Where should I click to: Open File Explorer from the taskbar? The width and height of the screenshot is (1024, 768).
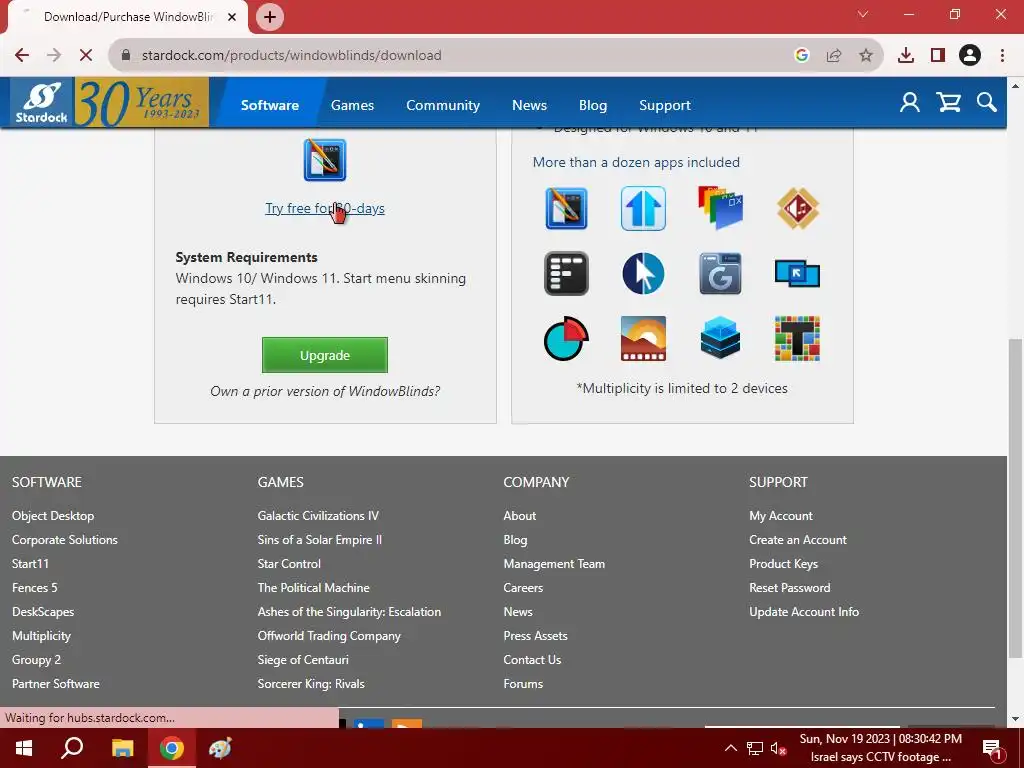tap(122, 748)
